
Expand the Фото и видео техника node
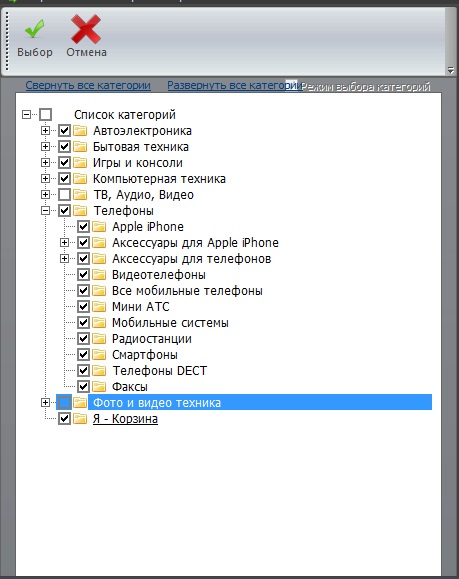(45, 402)
